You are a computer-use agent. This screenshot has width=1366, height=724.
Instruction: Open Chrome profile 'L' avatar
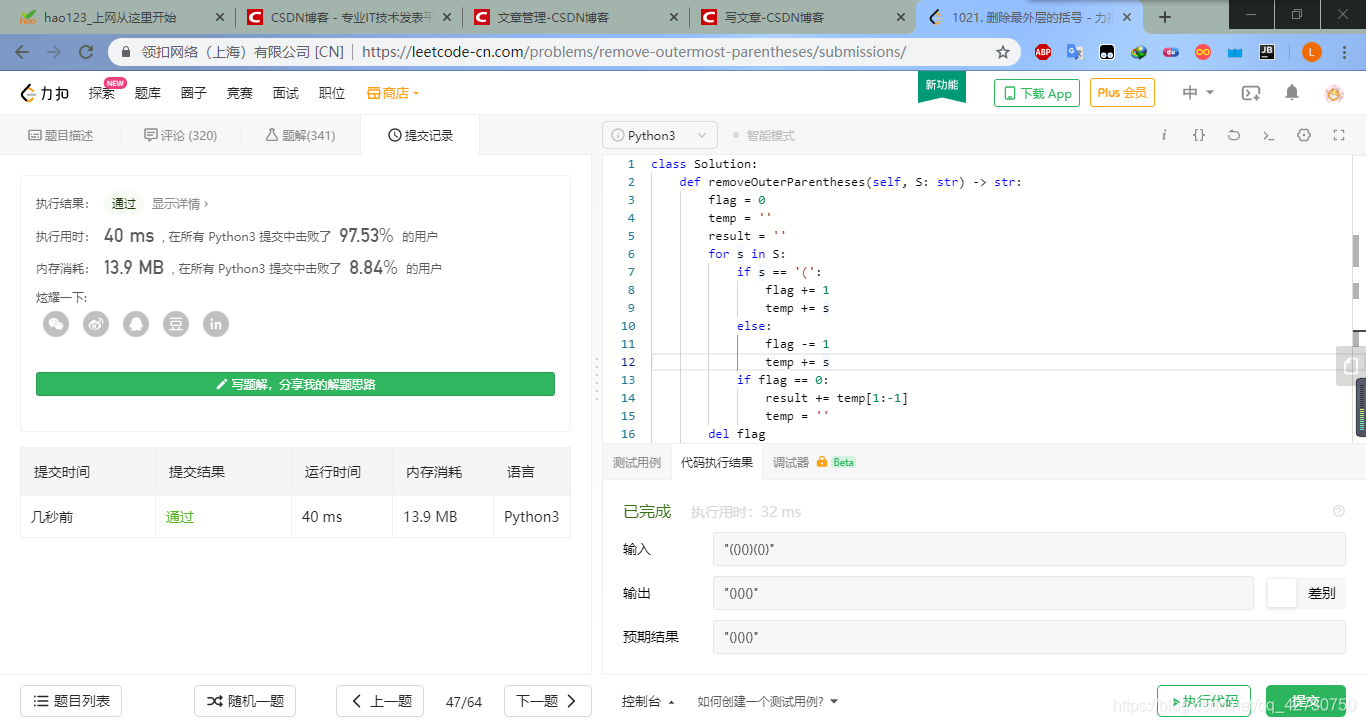[x=1312, y=52]
